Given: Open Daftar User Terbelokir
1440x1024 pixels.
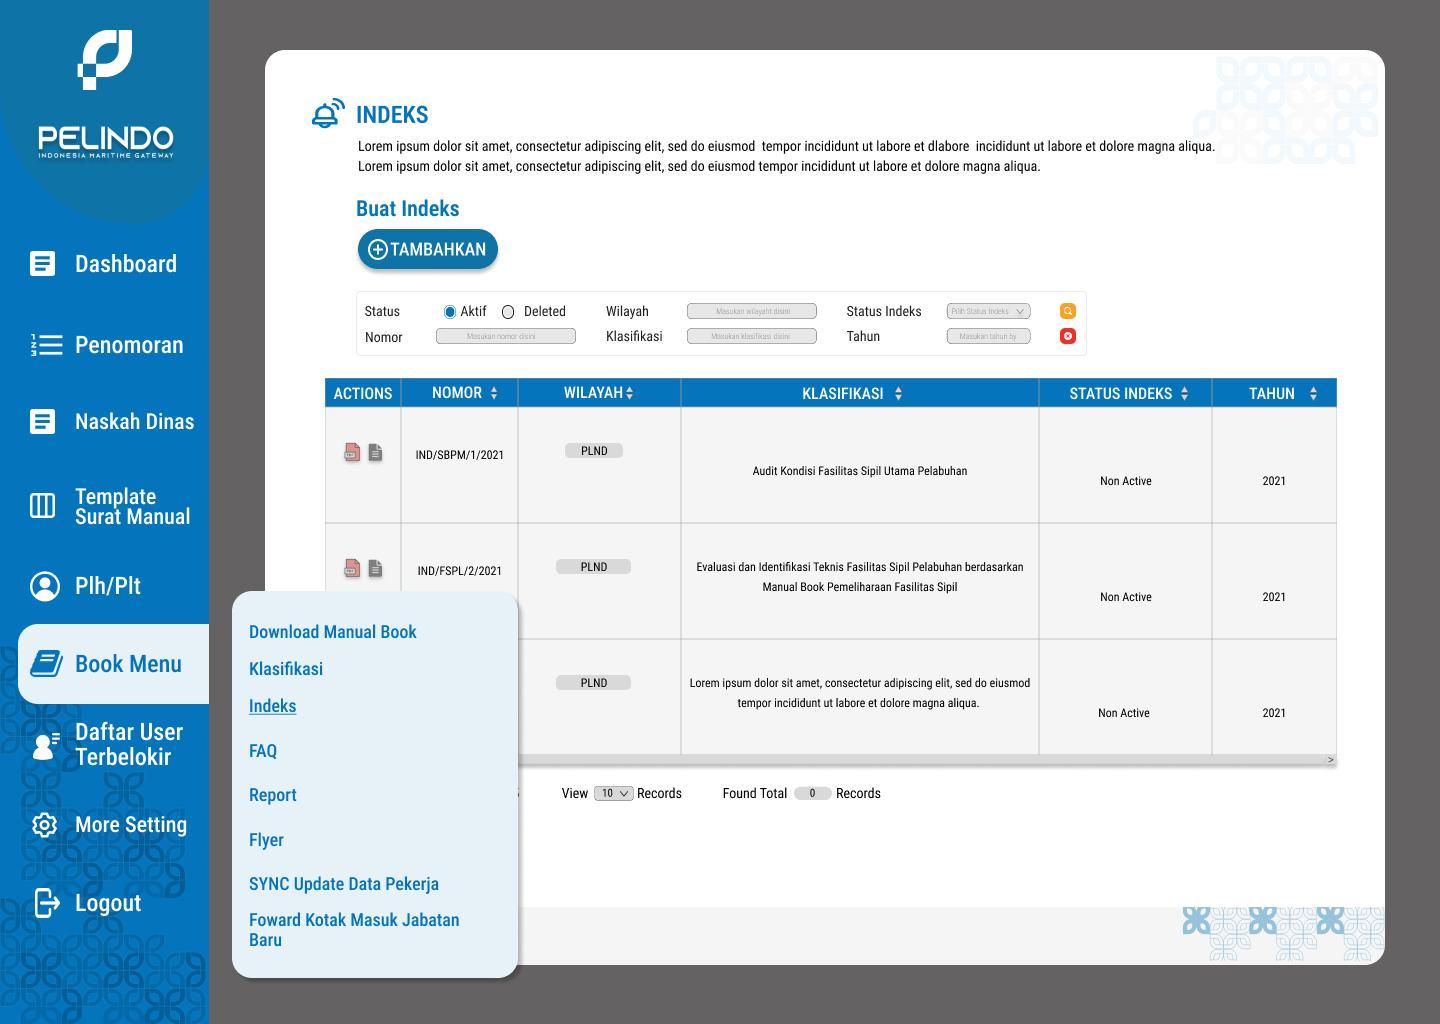Looking at the screenshot, I should tap(129, 745).
